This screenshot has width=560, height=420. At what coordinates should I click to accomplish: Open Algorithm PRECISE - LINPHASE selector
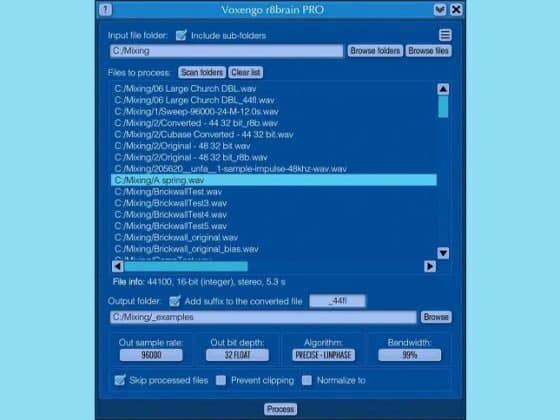[x=324, y=355]
